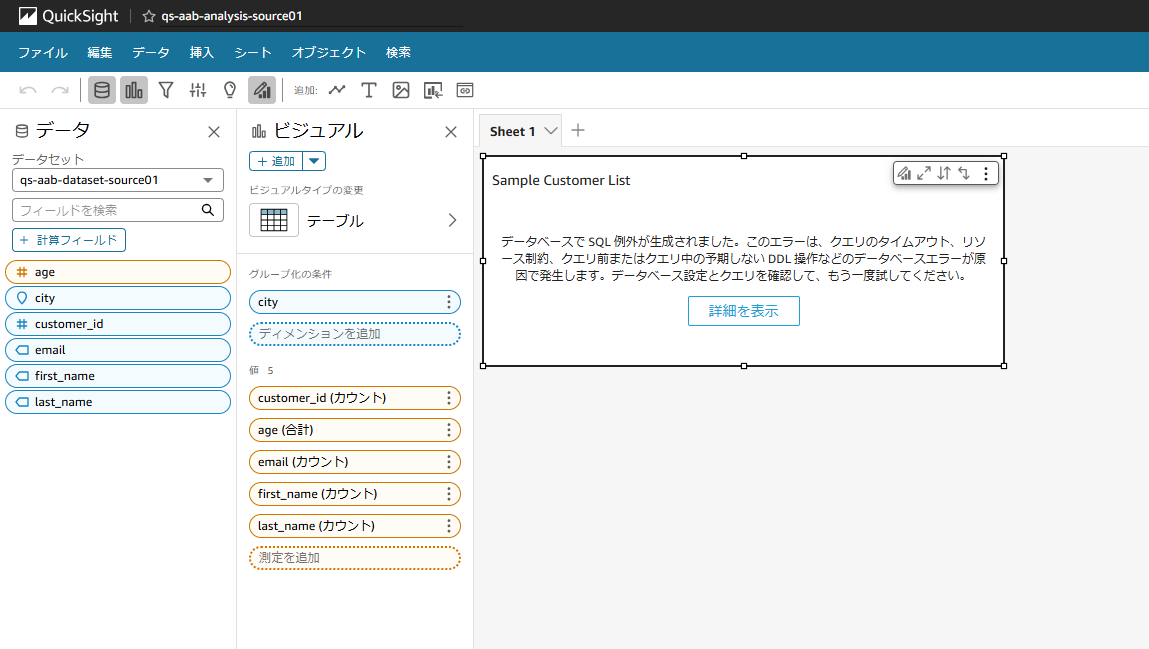Add a text box using the T icon

coord(370,89)
